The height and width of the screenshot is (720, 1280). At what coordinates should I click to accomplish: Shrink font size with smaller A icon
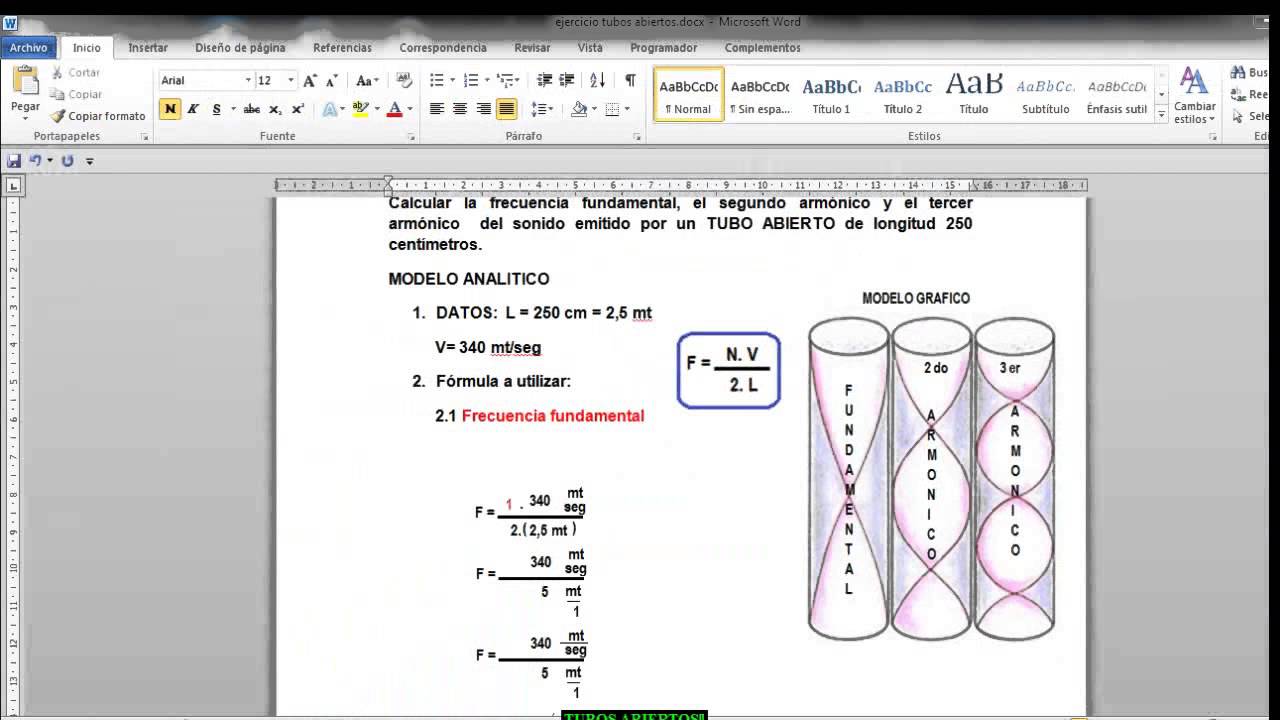[x=331, y=81]
